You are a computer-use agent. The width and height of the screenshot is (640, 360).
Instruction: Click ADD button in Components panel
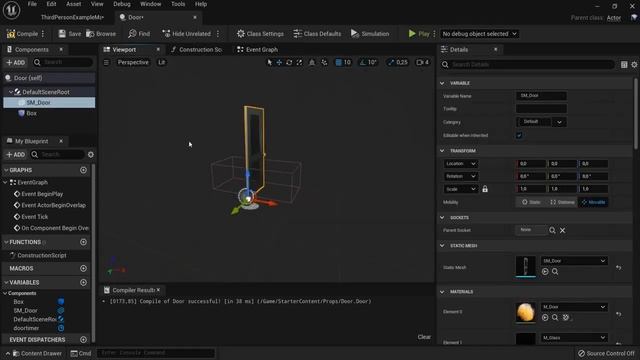16,62
